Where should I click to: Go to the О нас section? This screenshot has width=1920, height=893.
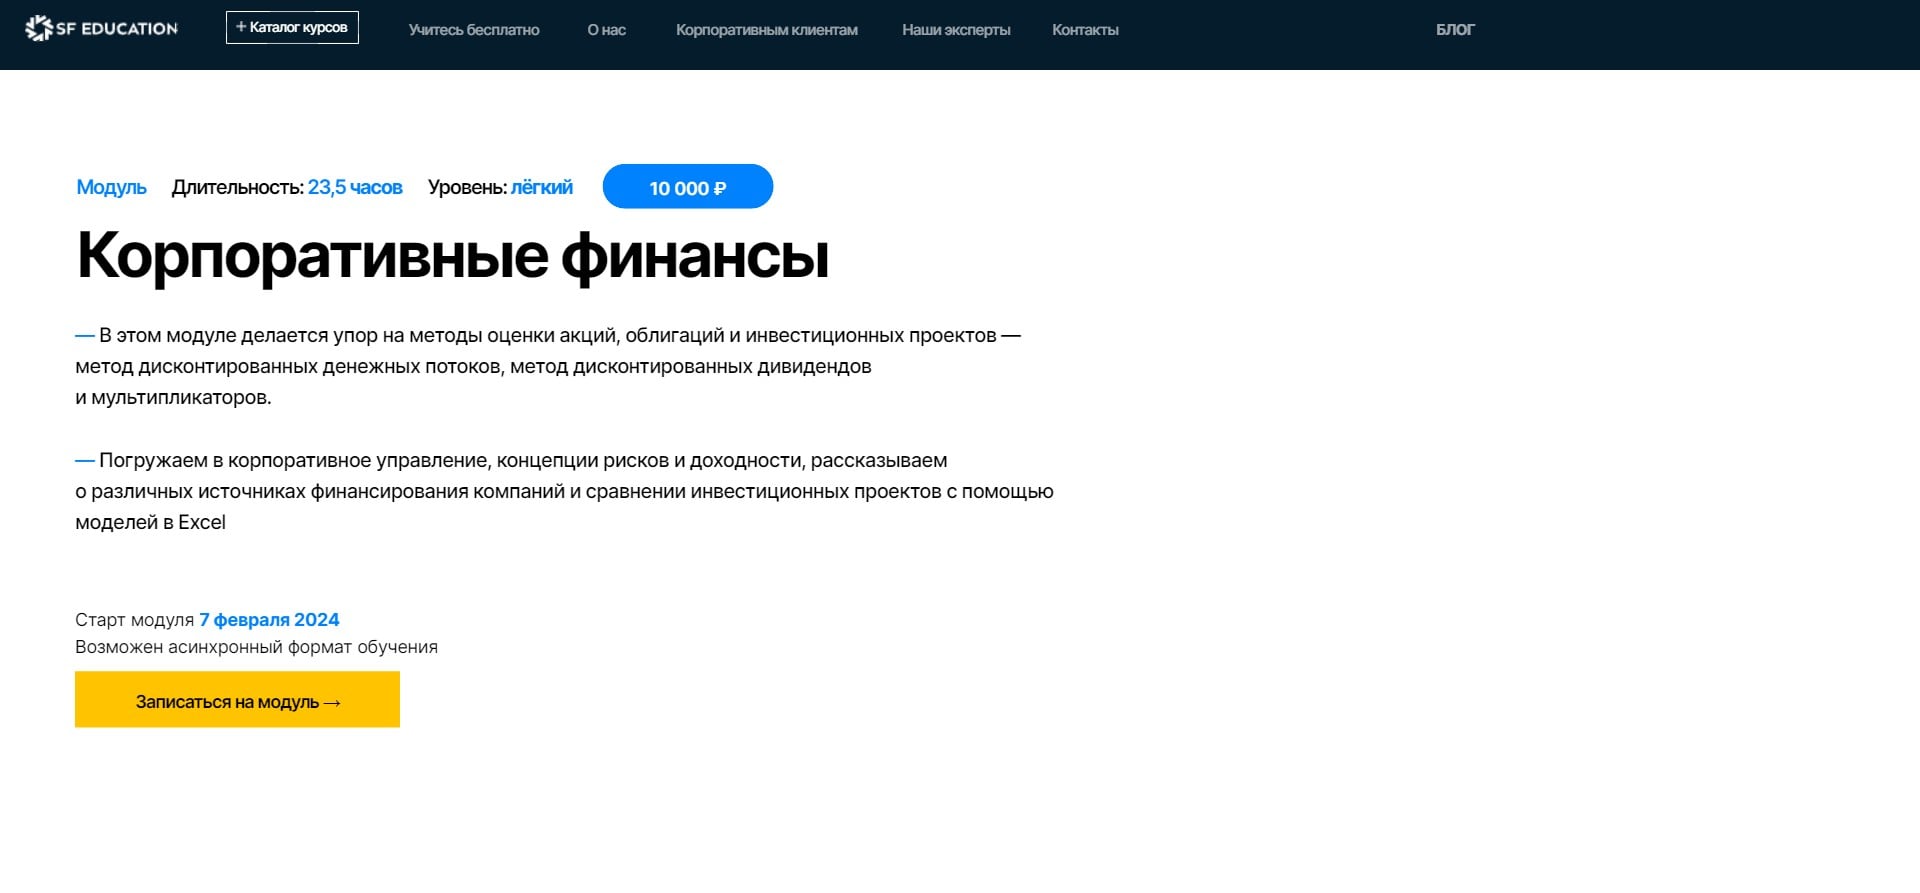(606, 30)
